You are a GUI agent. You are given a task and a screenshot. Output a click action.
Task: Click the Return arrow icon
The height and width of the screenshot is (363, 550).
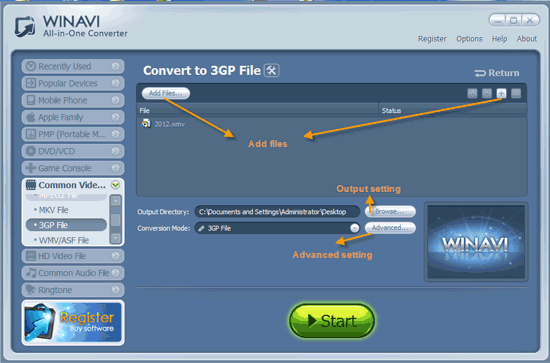pyautogui.click(x=479, y=73)
